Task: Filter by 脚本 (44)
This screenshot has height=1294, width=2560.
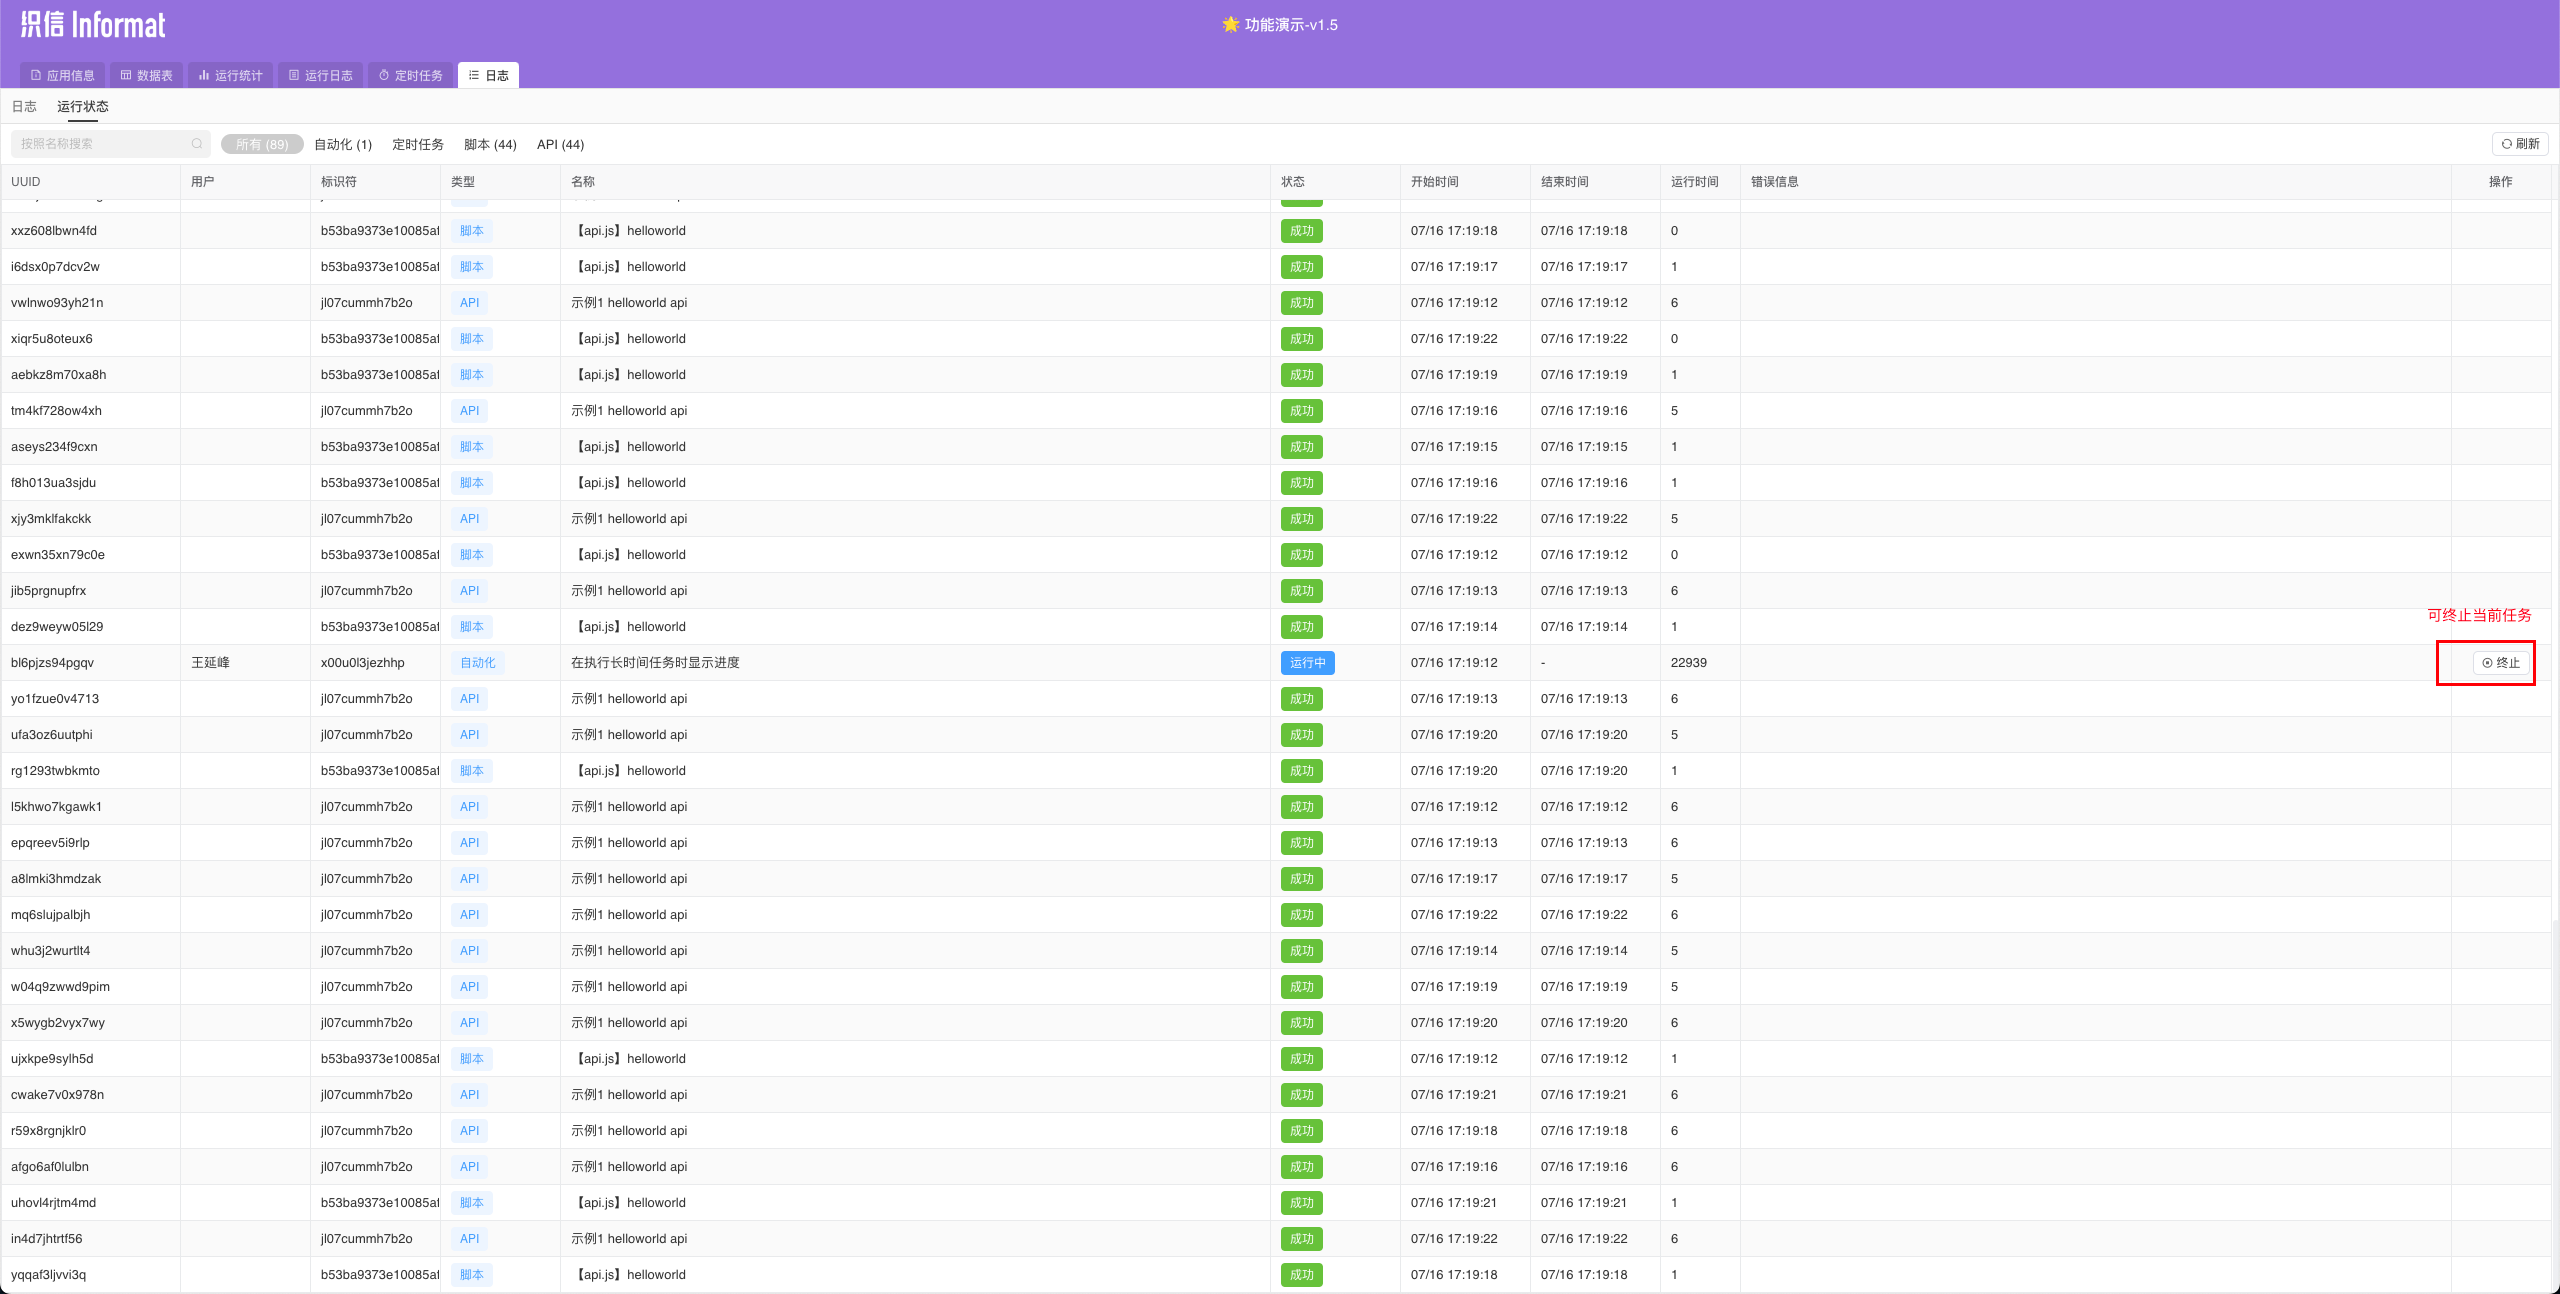Action: tap(490, 145)
